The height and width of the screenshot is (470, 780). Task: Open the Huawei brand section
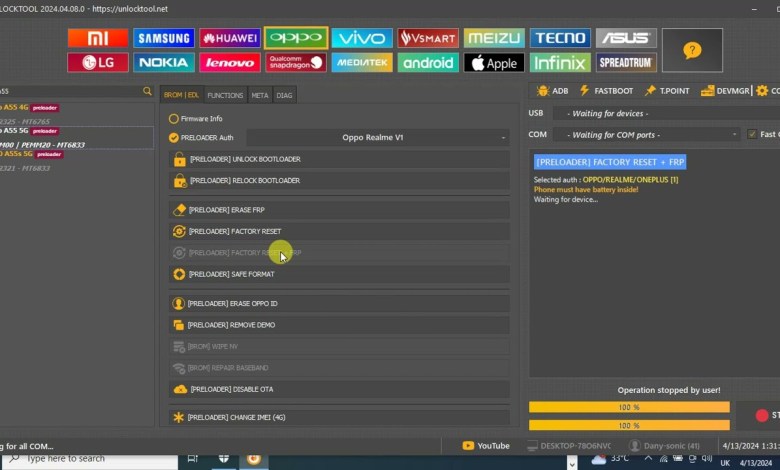(230, 38)
